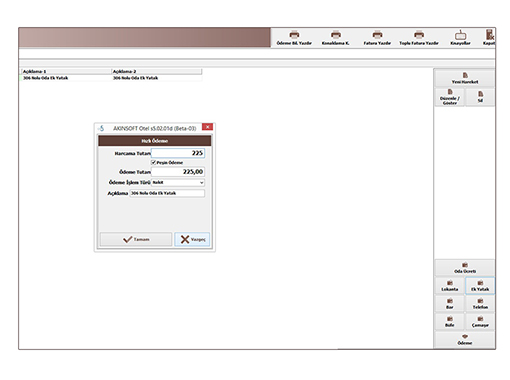Click the Ödeme Bil. Yazdır printer icon
This screenshot has height=380, width=510.
(x=294, y=35)
